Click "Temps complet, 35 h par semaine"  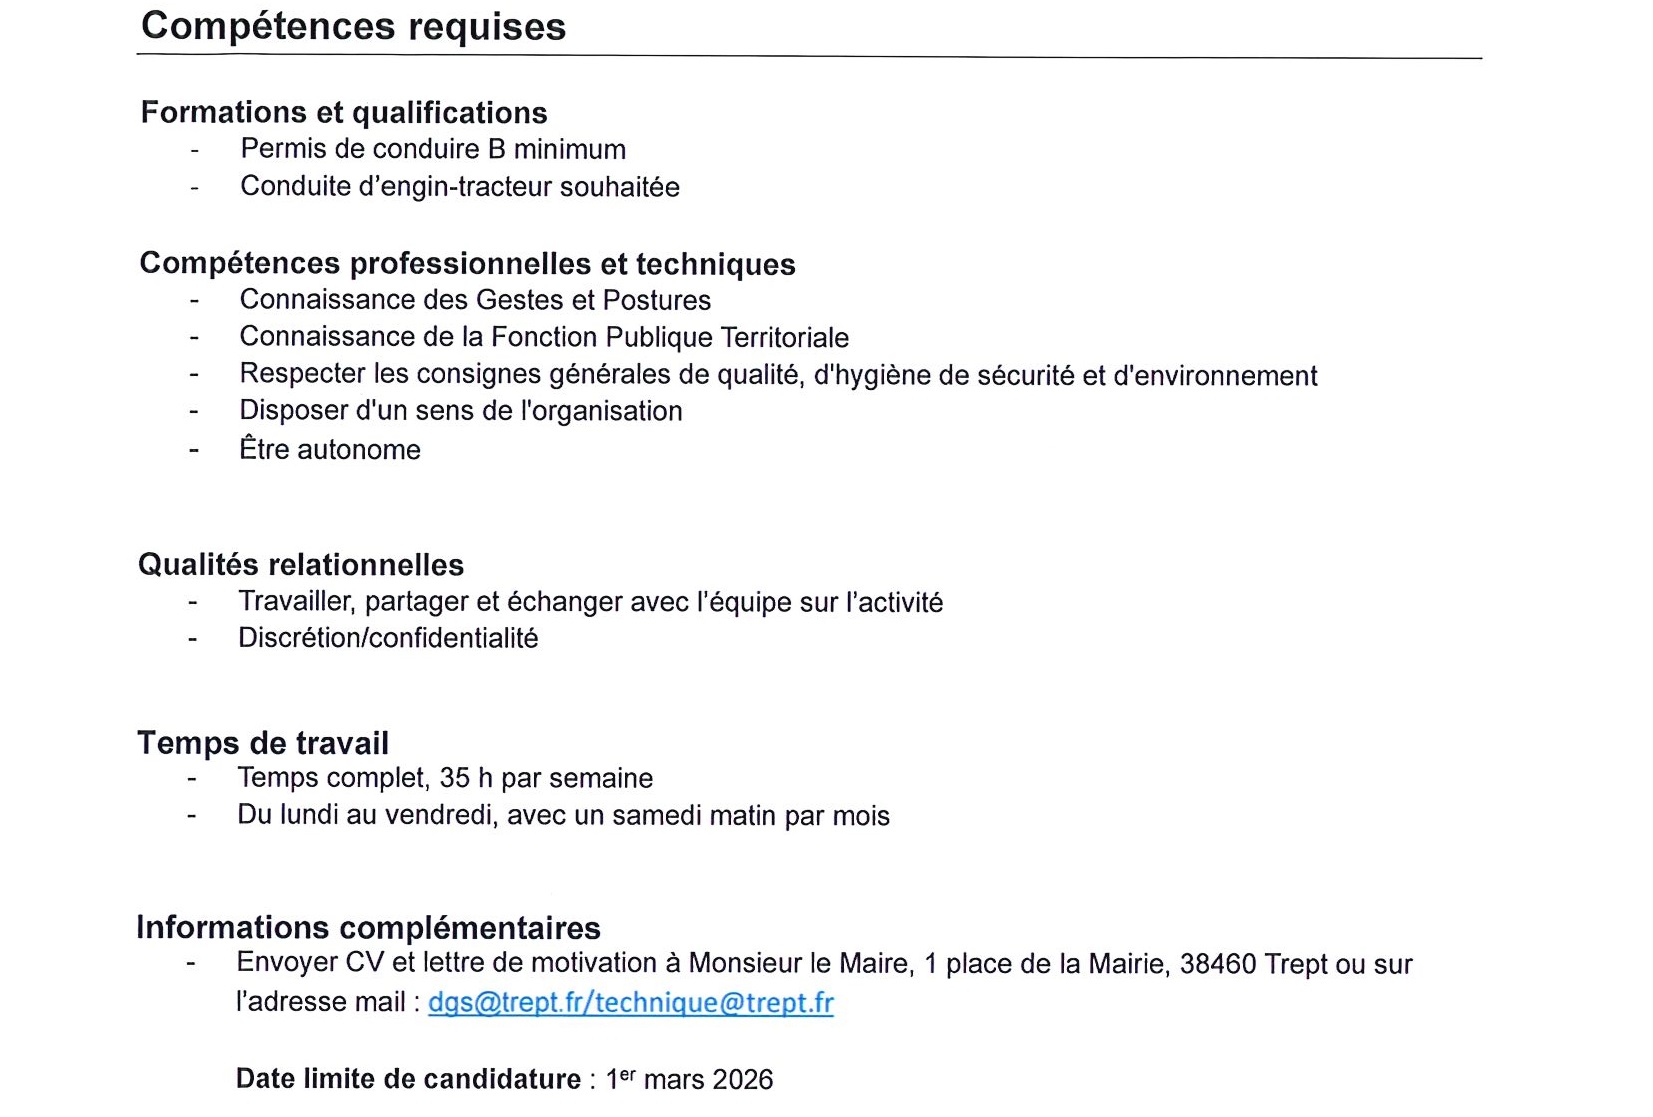pos(445,779)
